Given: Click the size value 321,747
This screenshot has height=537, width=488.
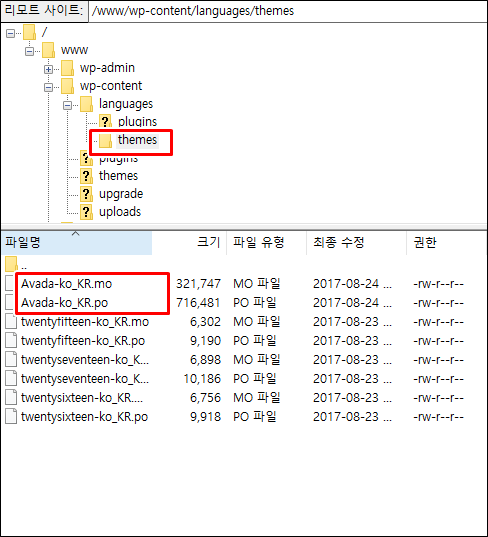Looking at the screenshot, I should click(x=198, y=284).
